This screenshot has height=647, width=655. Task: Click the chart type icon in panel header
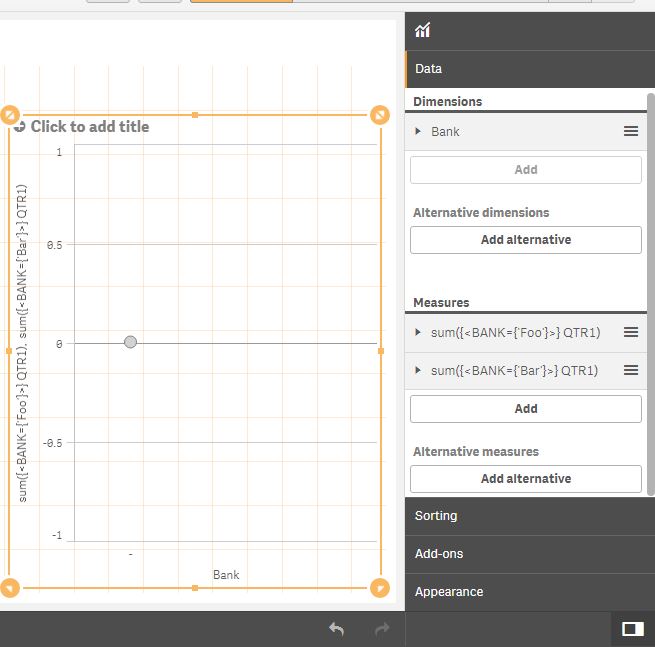[422, 30]
